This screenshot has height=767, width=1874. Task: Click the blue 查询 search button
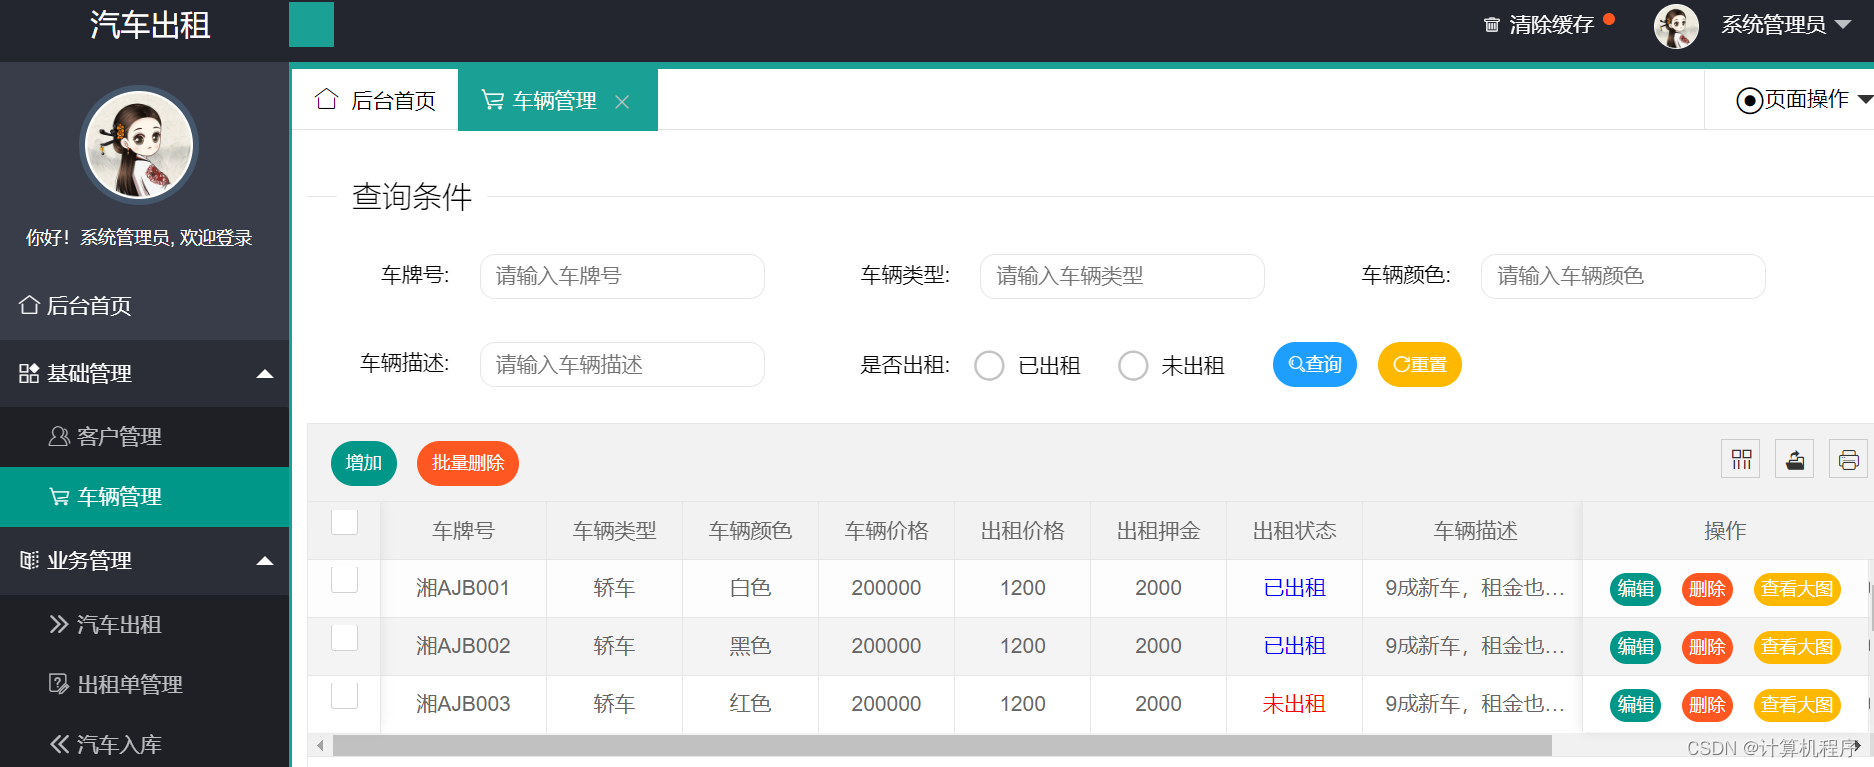1315,364
